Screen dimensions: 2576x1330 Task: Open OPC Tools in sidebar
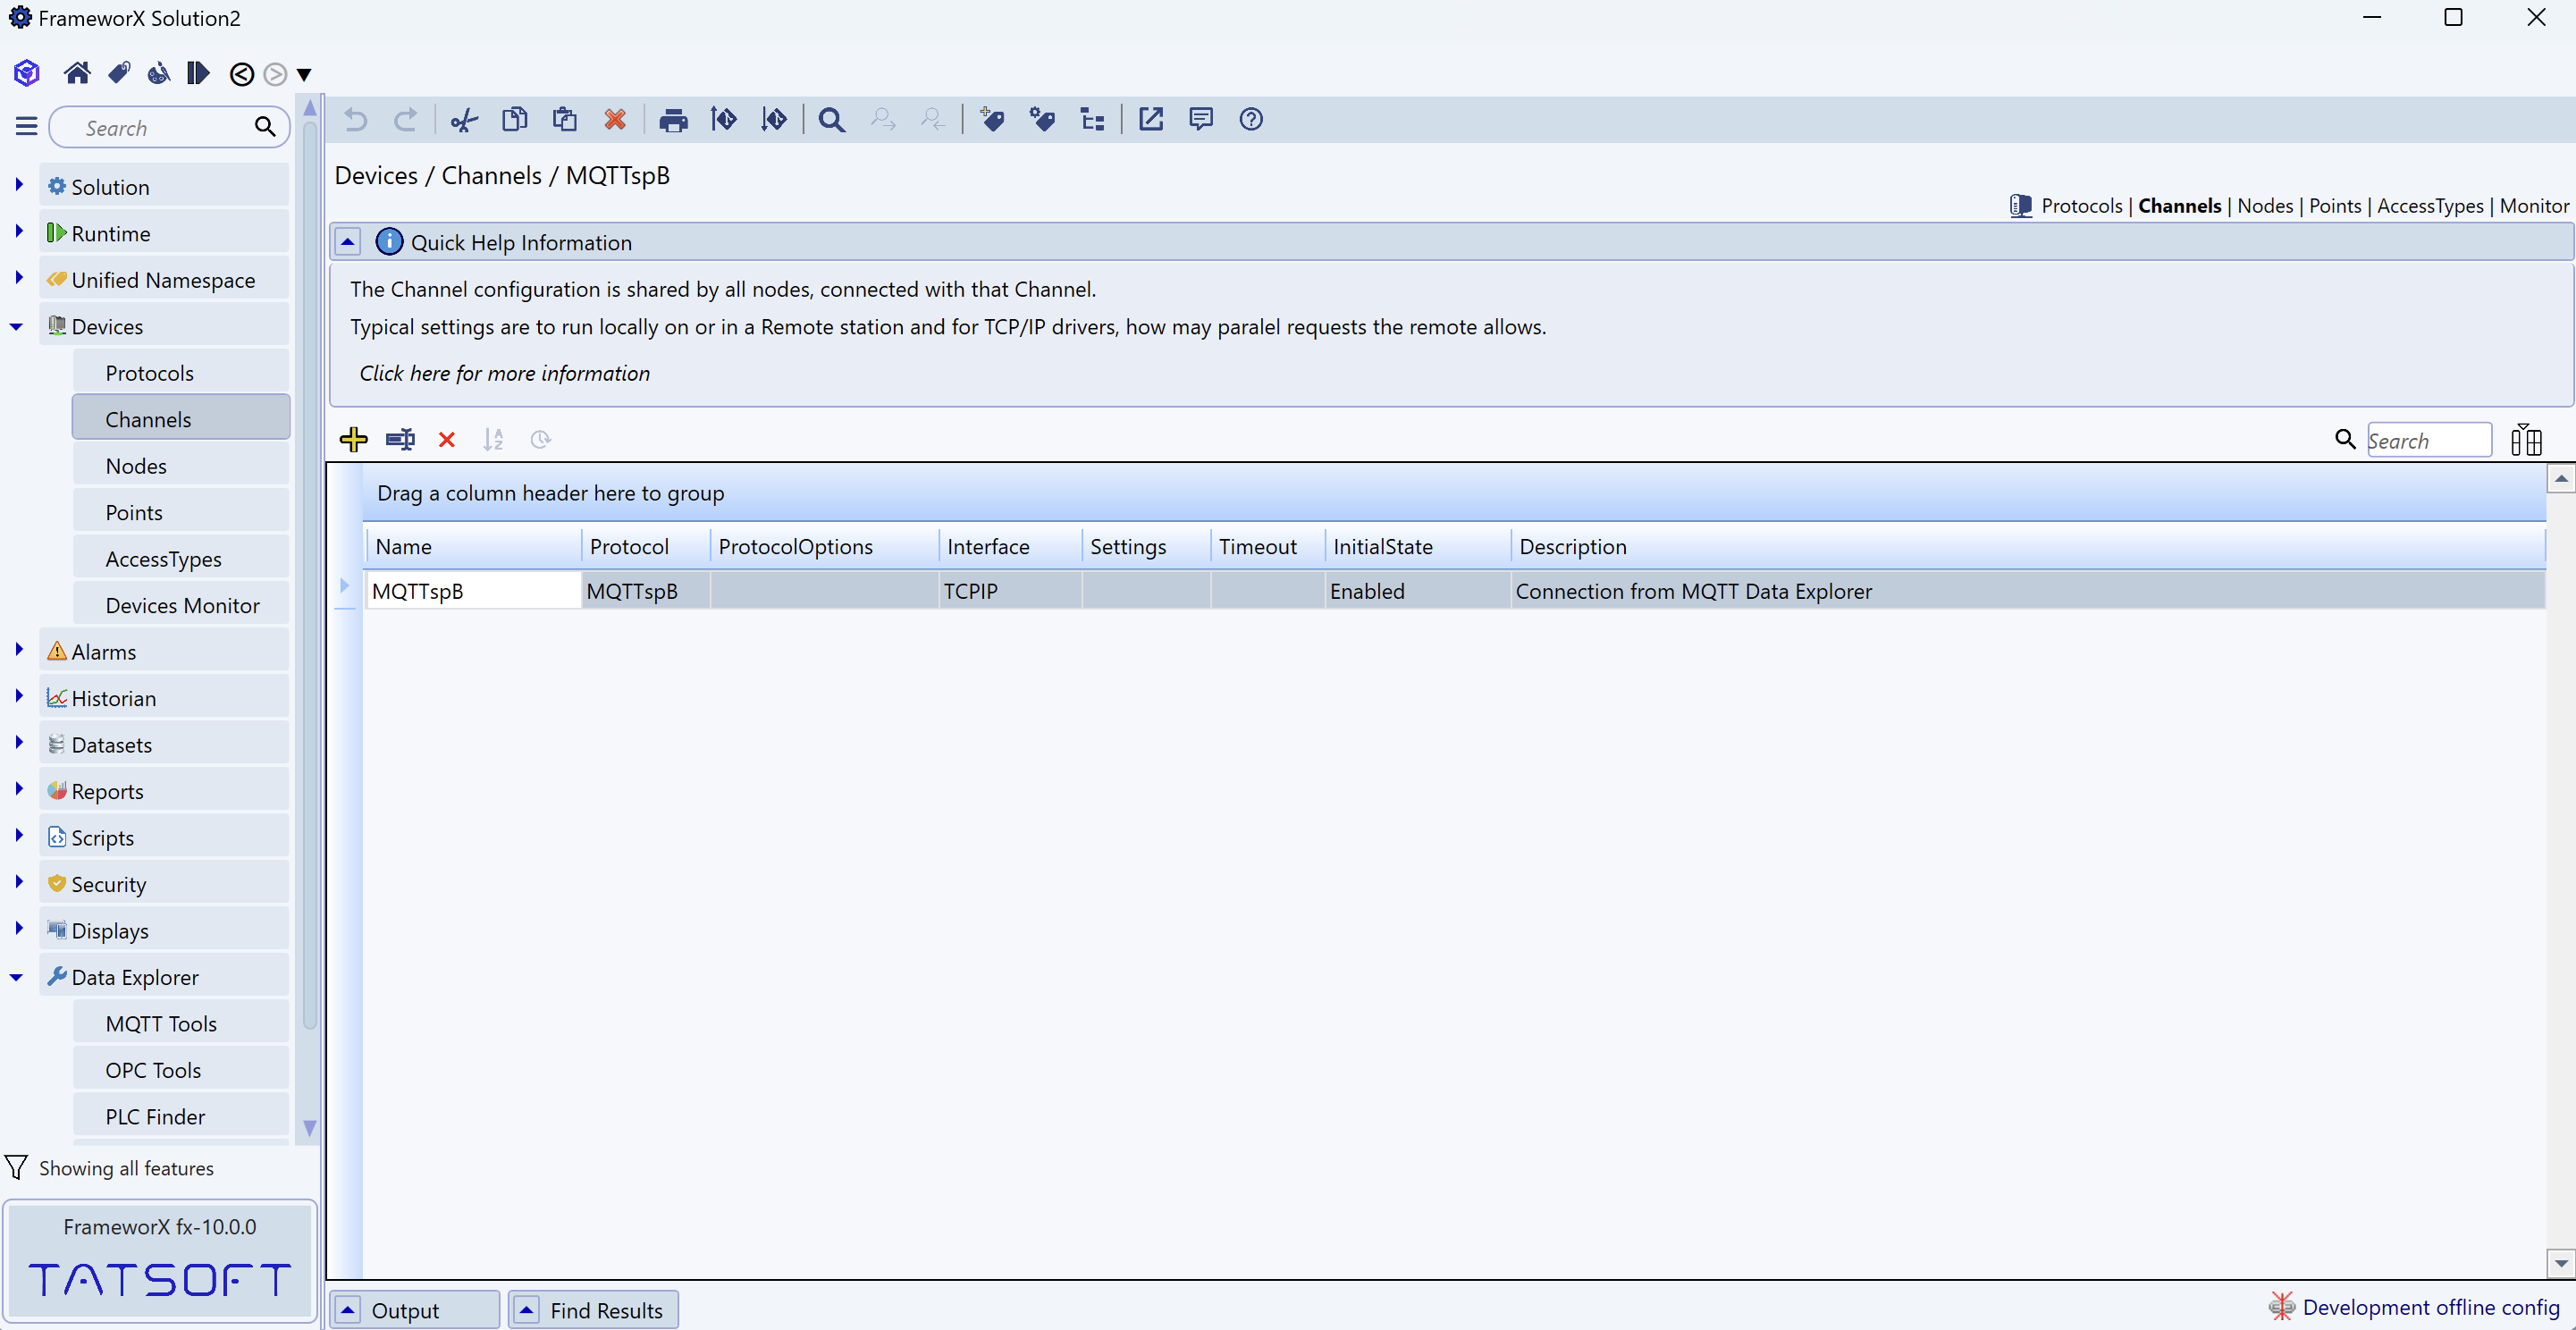click(181, 1070)
